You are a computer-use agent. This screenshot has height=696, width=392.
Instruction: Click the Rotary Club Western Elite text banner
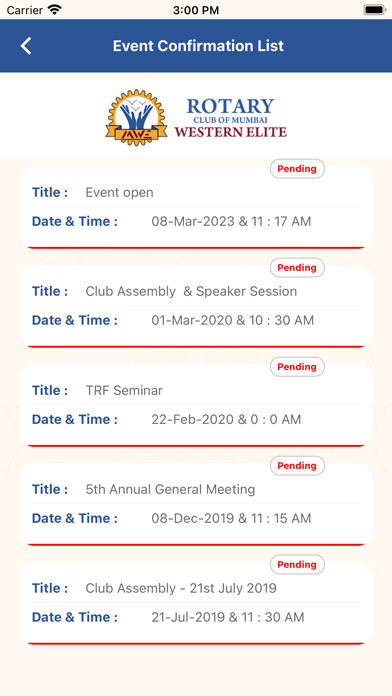(230, 118)
